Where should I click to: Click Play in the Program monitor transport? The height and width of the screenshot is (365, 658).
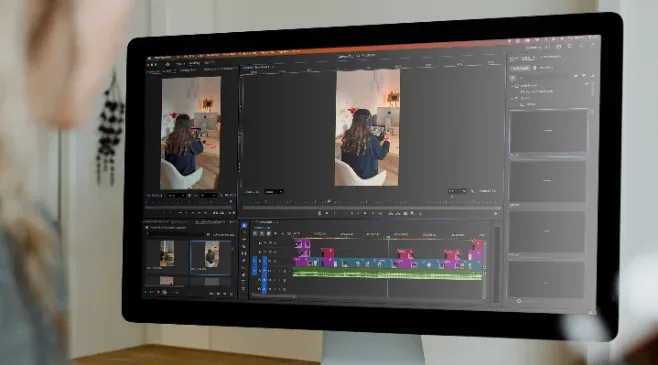[365, 214]
